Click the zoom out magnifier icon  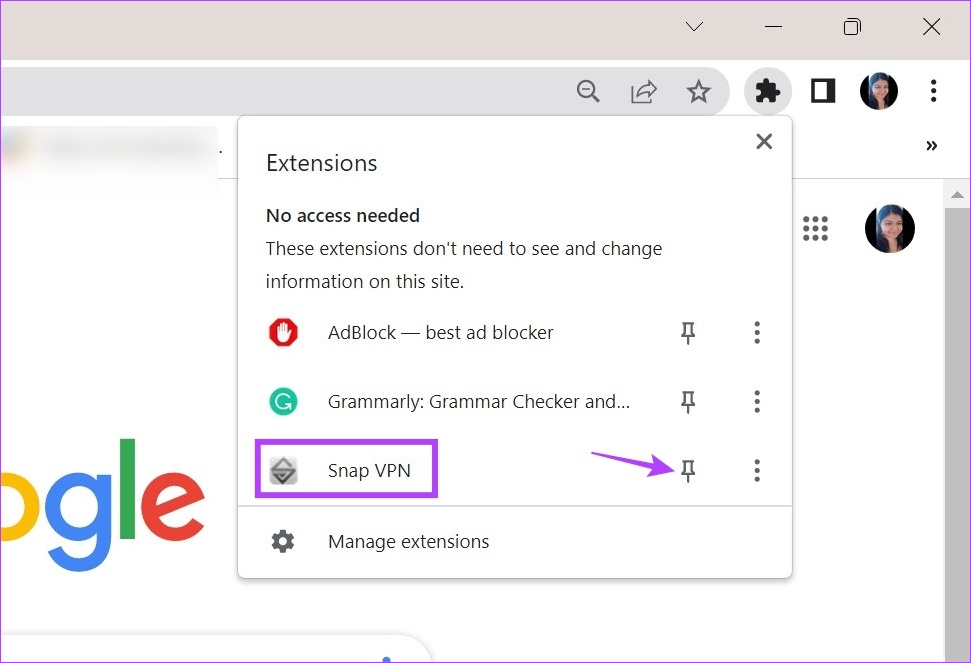[588, 91]
